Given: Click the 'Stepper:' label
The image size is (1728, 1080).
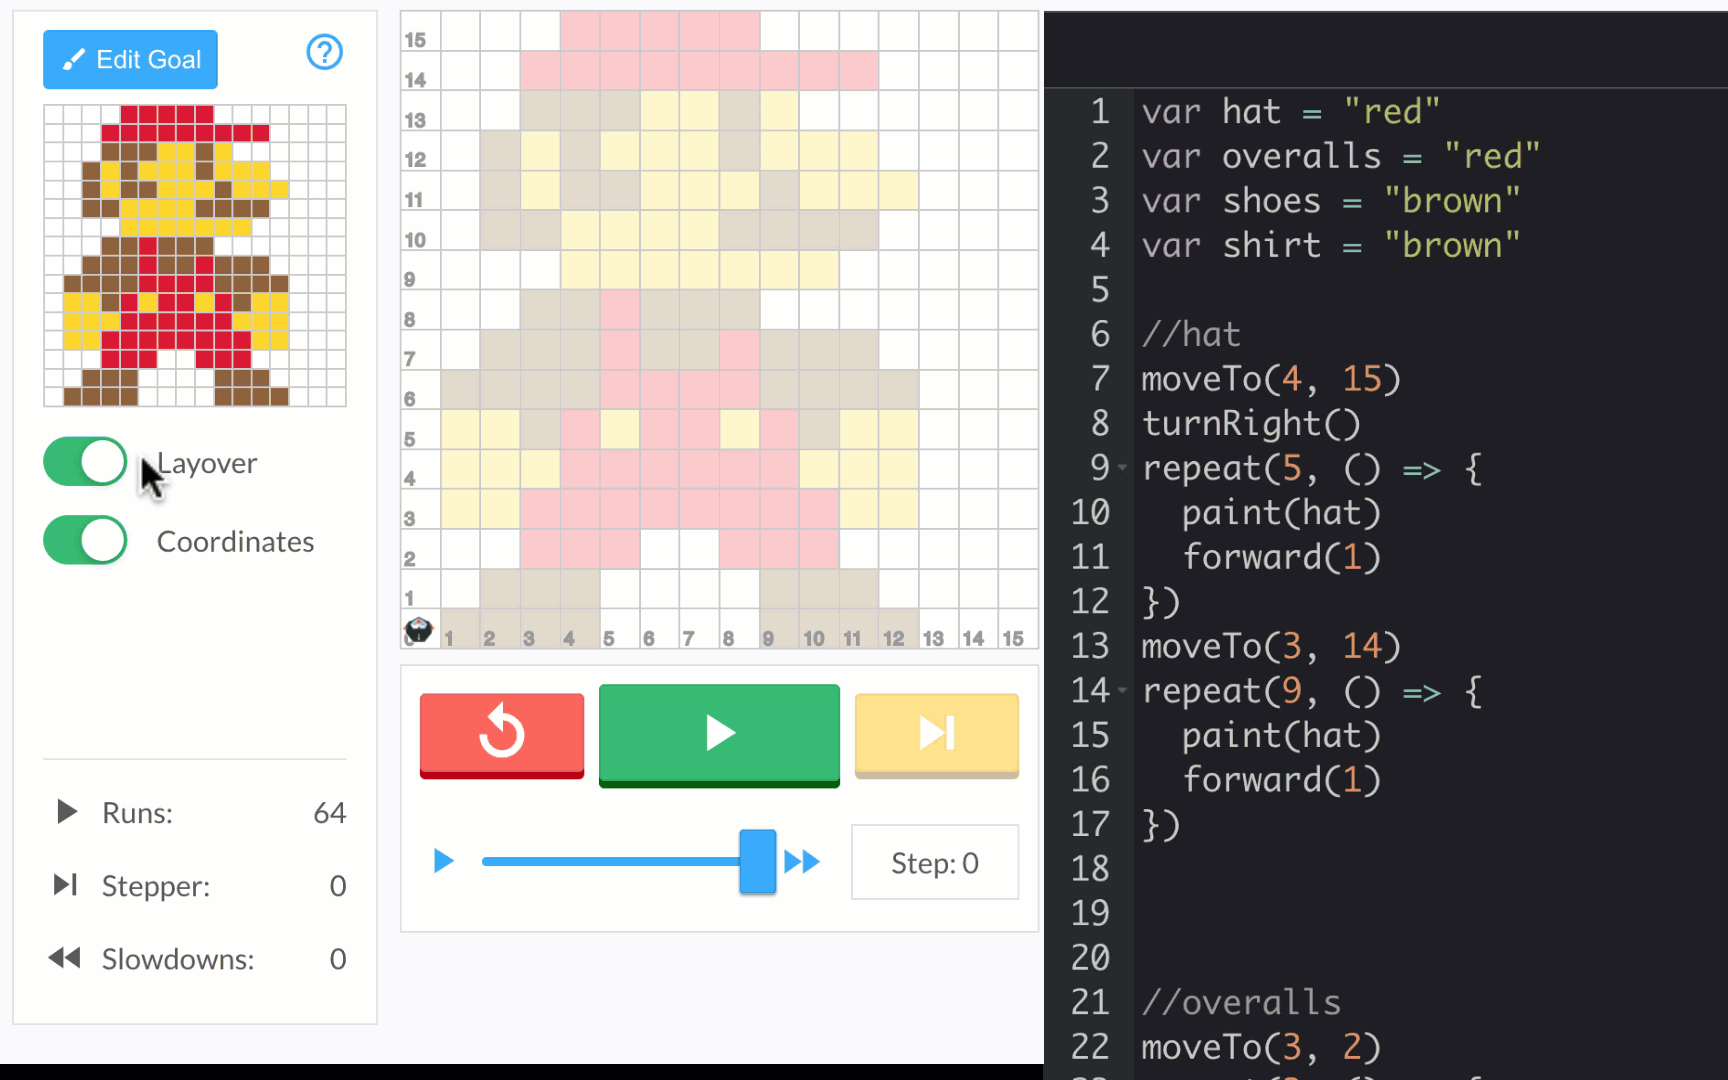Looking at the screenshot, I should (x=156, y=887).
